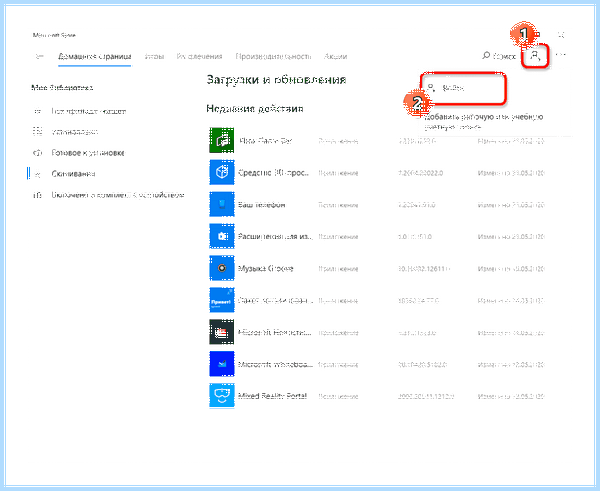This screenshot has height=491, width=600.
Task: Click the version number in Музыка Groove row
Action: 424,269
